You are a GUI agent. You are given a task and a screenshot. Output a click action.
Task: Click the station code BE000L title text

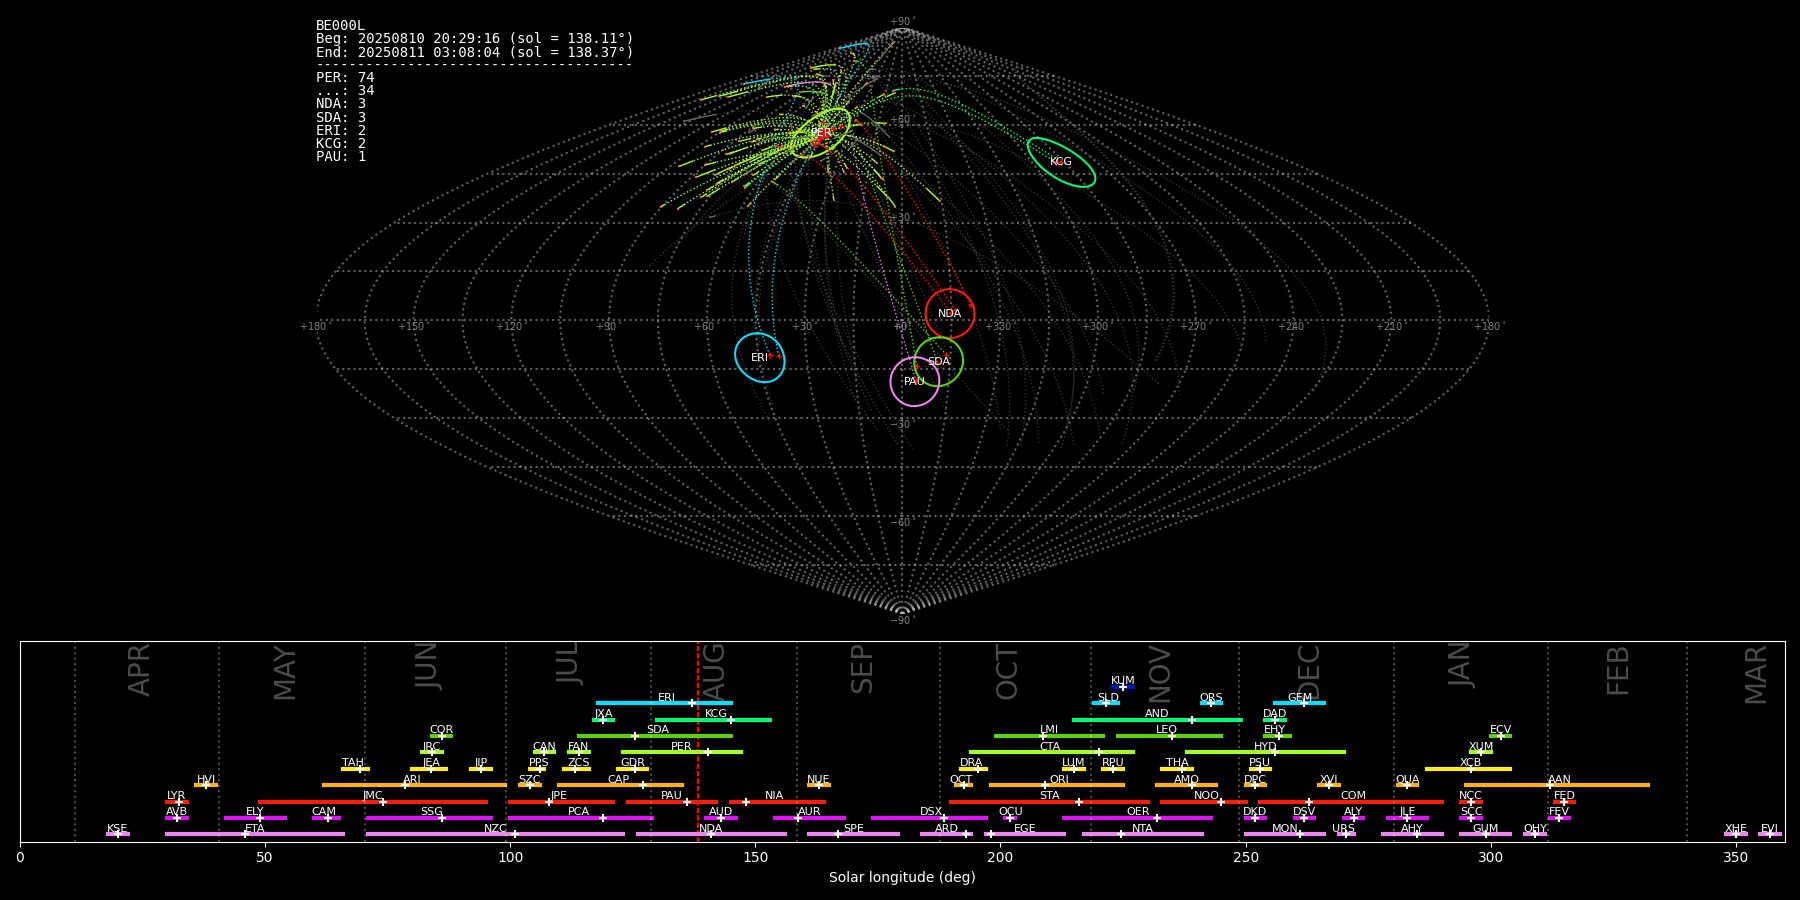coord(340,26)
